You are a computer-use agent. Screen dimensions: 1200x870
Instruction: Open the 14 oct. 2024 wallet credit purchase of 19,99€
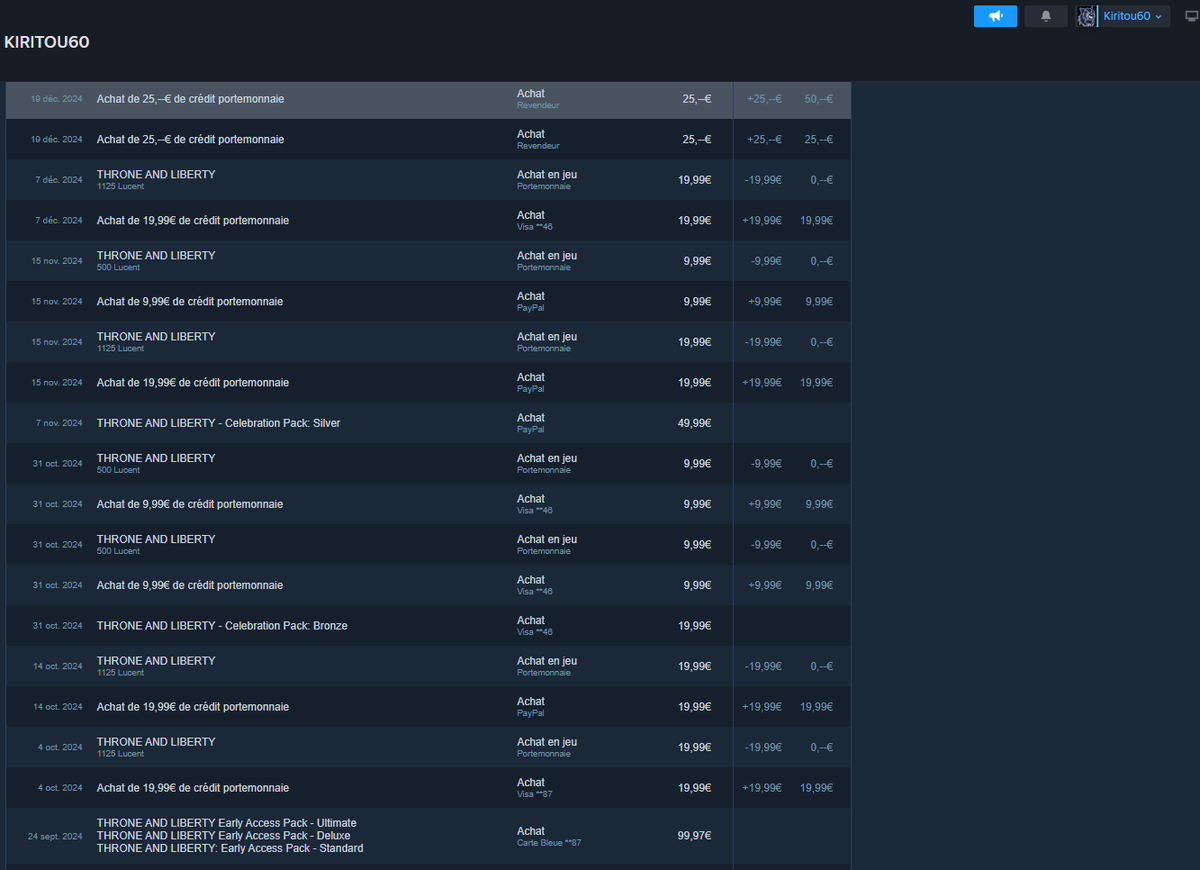[428, 707]
